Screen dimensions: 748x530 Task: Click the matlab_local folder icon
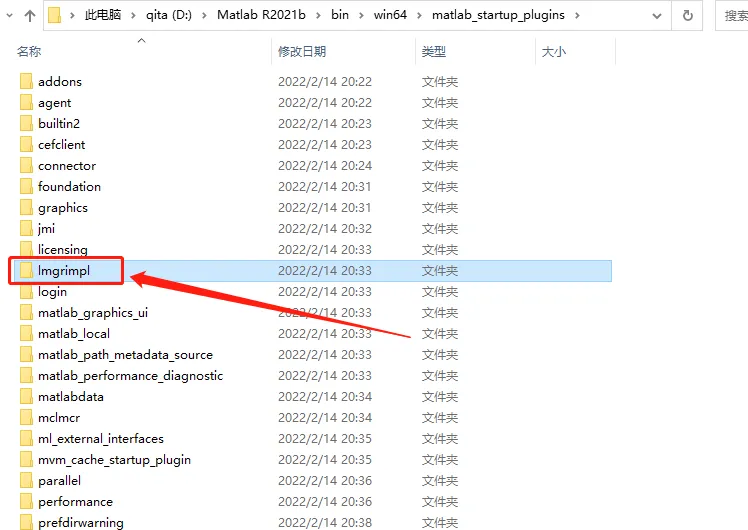26,333
